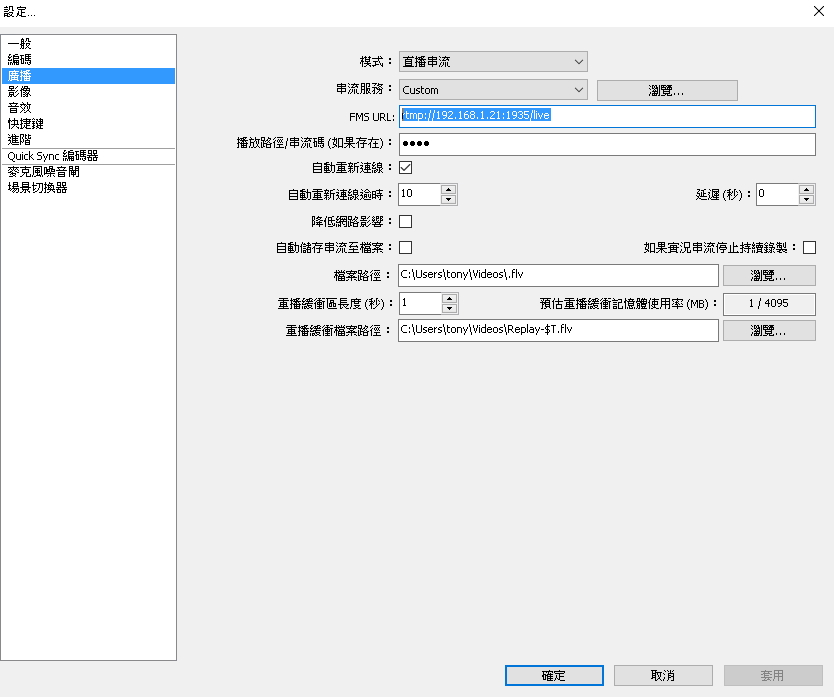Viewport: 834px width, 697px height.
Task: Enable the 自動儲存串流至檔案 checkbox
Action: coord(405,247)
